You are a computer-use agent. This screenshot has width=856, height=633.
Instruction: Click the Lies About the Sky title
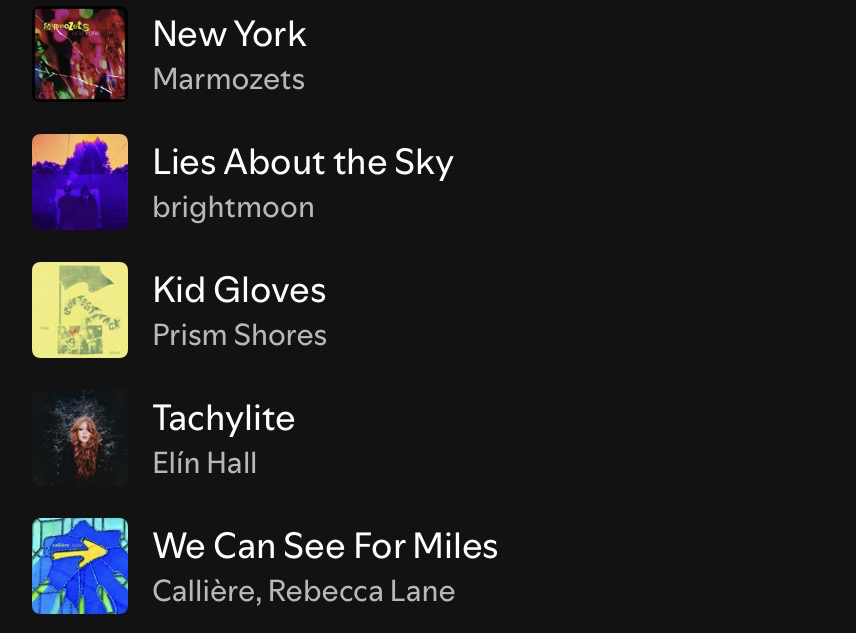(303, 162)
